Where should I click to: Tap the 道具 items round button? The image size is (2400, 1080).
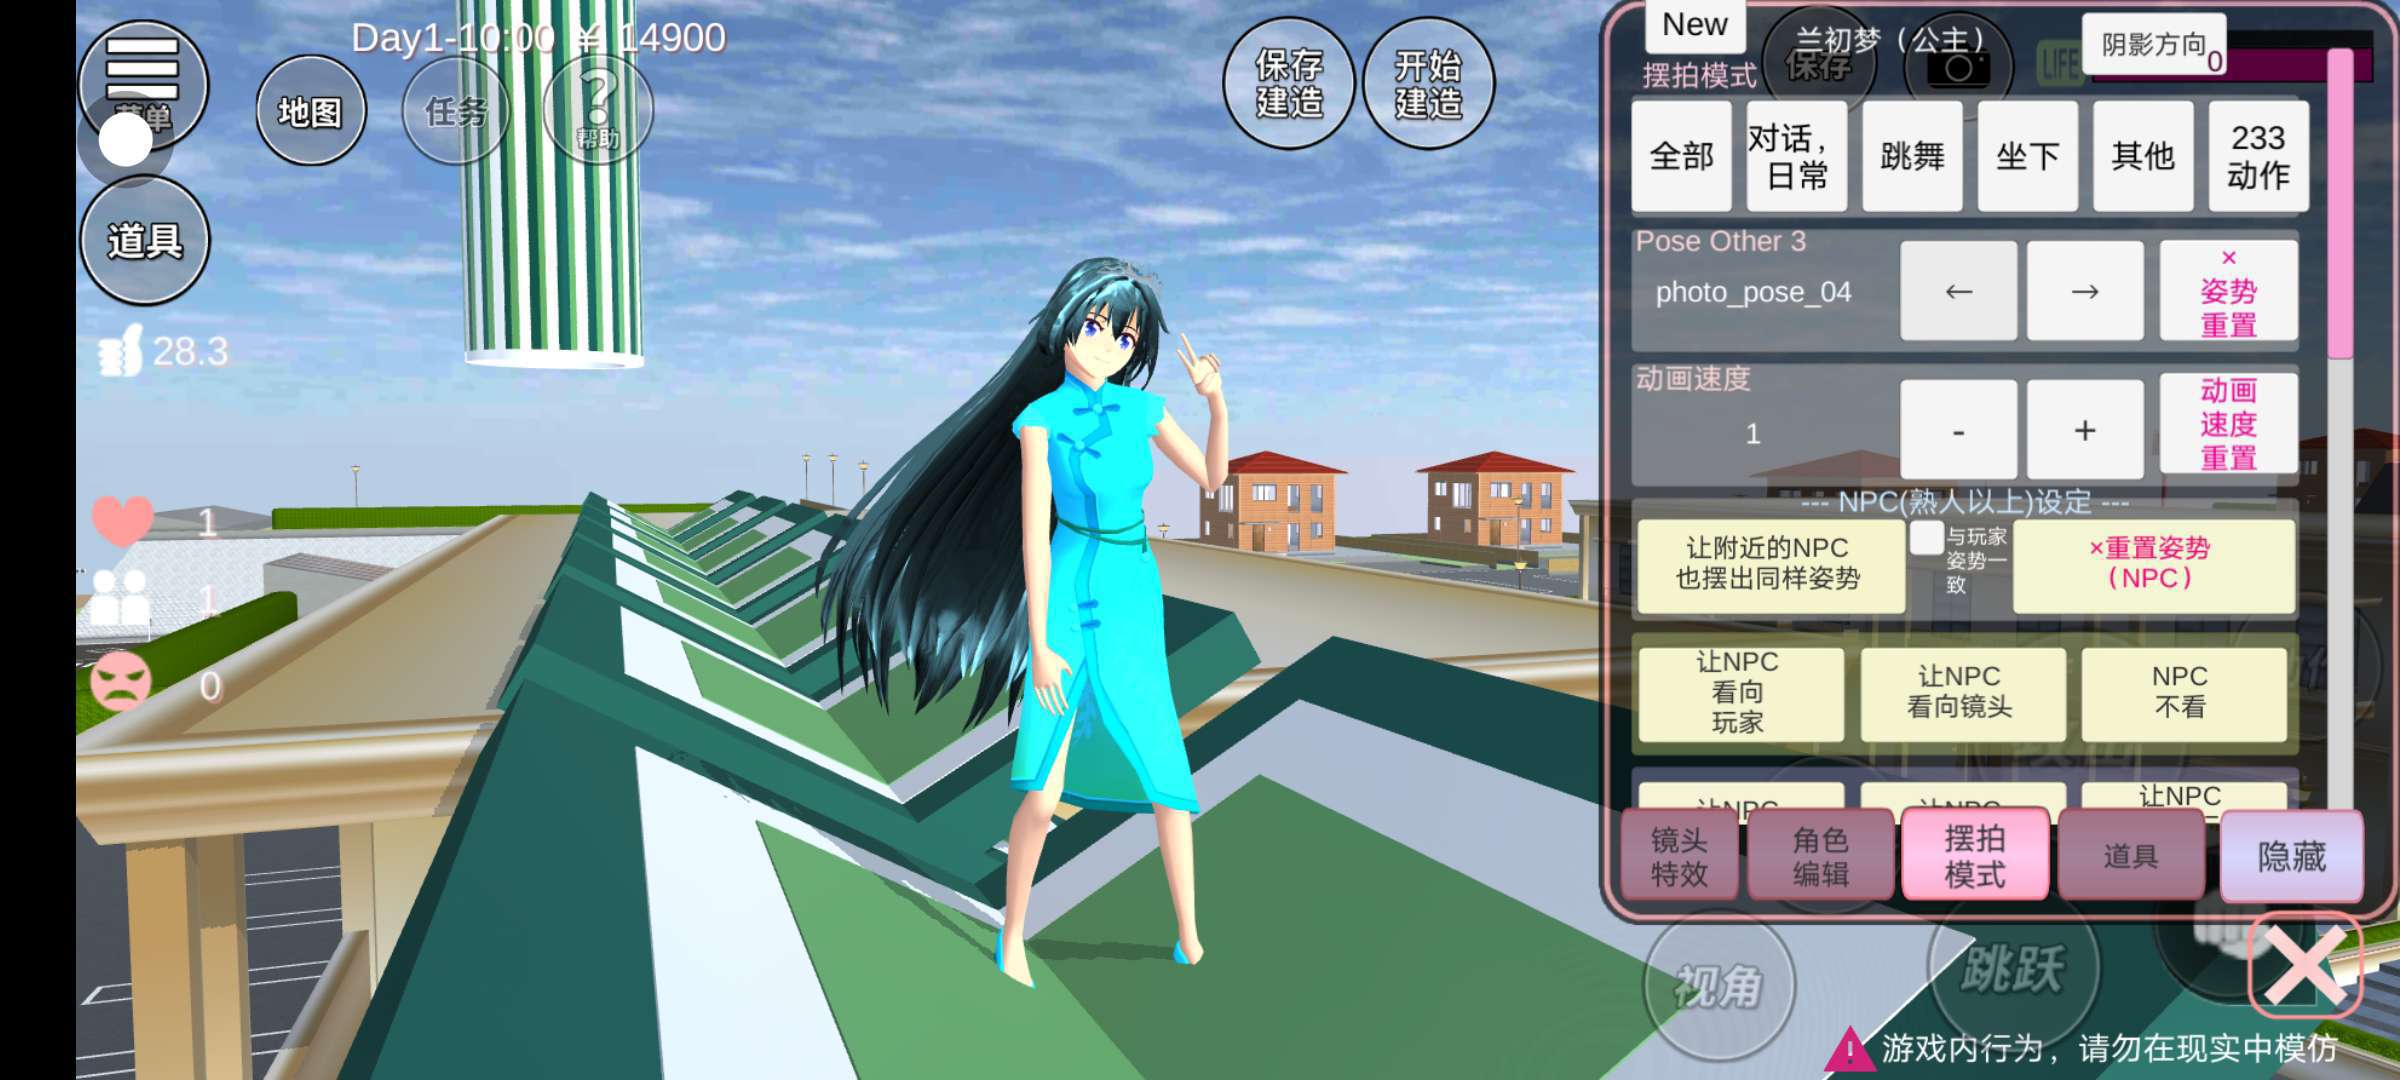tap(145, 241)
